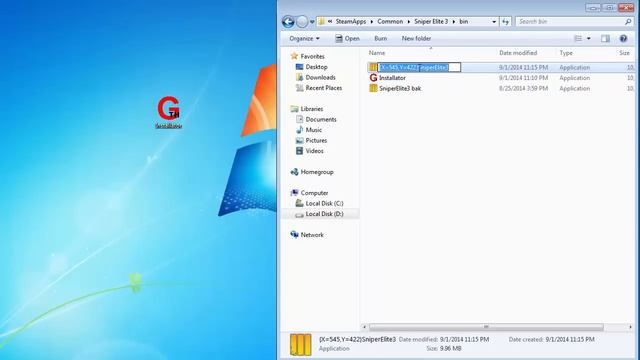Screen dimensions: 640x360
Task: Open Local Disk (C:)
Action: [324, 203]
